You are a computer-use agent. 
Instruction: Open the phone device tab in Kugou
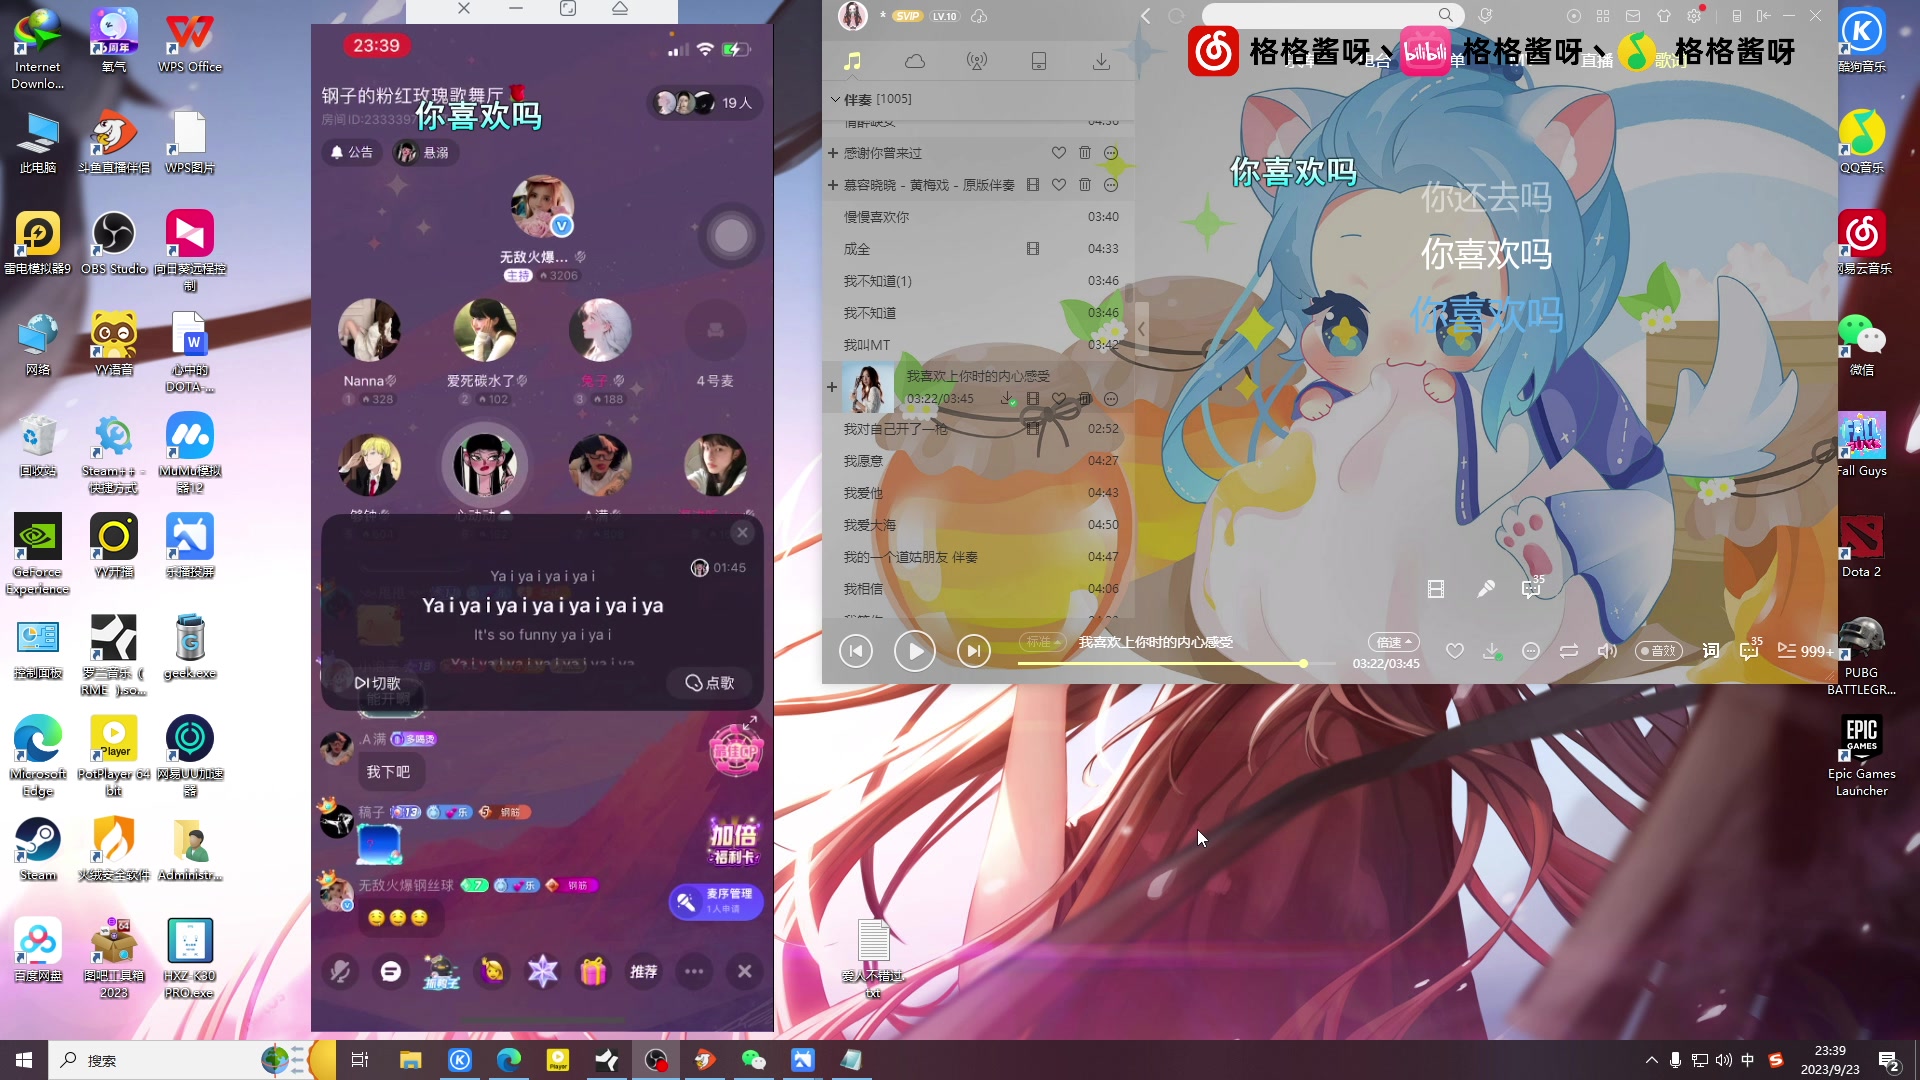coord(1039,62)
